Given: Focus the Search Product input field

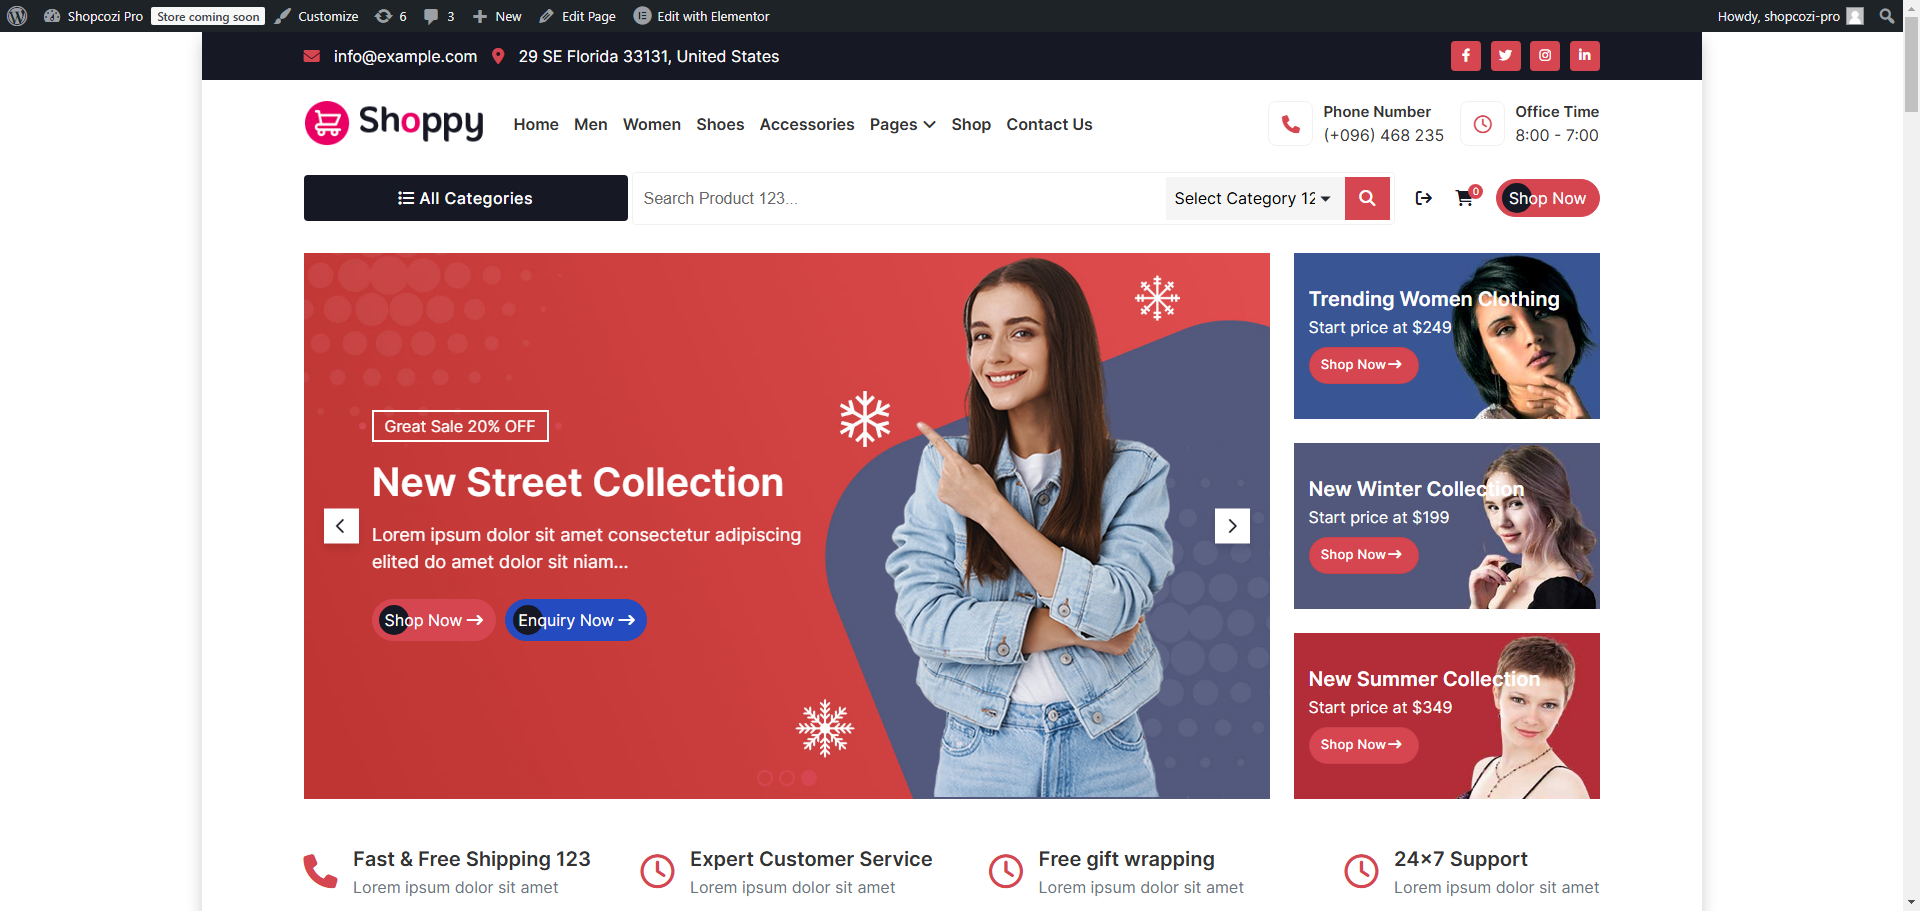Looking at the screenshot, I should pyautogui.click(x=899, y=198).
